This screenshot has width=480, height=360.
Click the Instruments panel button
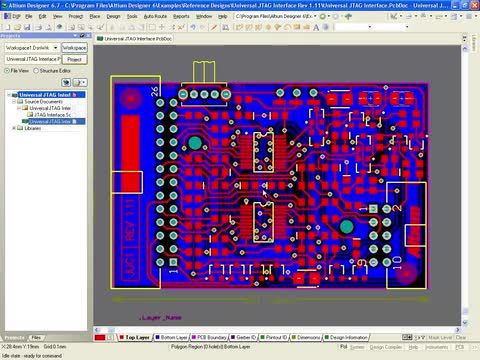point(436,347)
